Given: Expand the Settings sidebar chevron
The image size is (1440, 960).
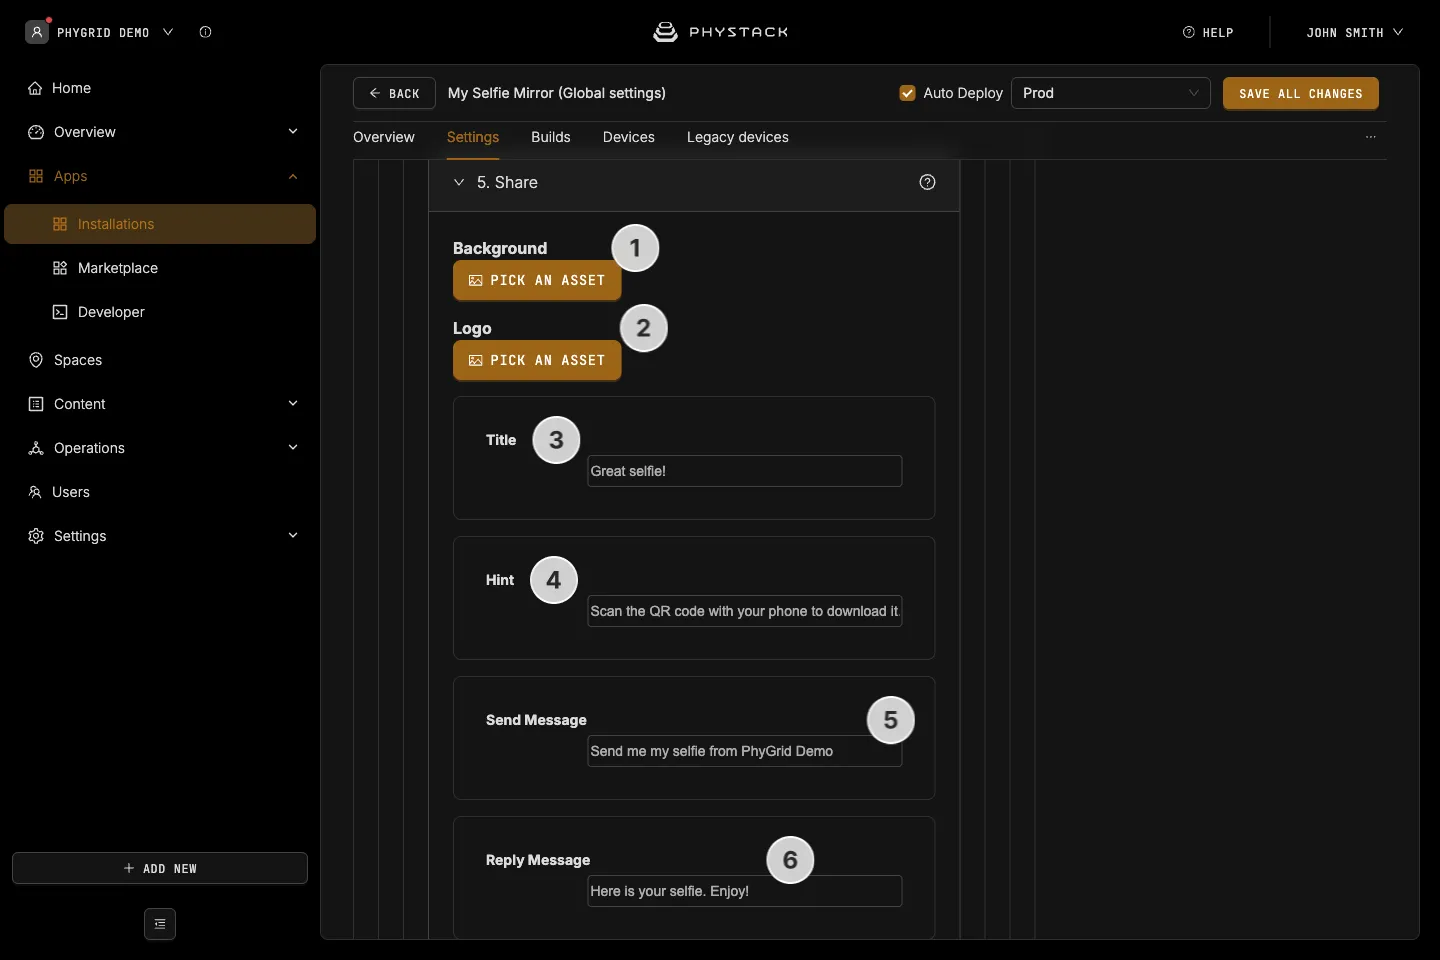Looking at the screenshot, I should pyautogui.click(x=293, y=536).
